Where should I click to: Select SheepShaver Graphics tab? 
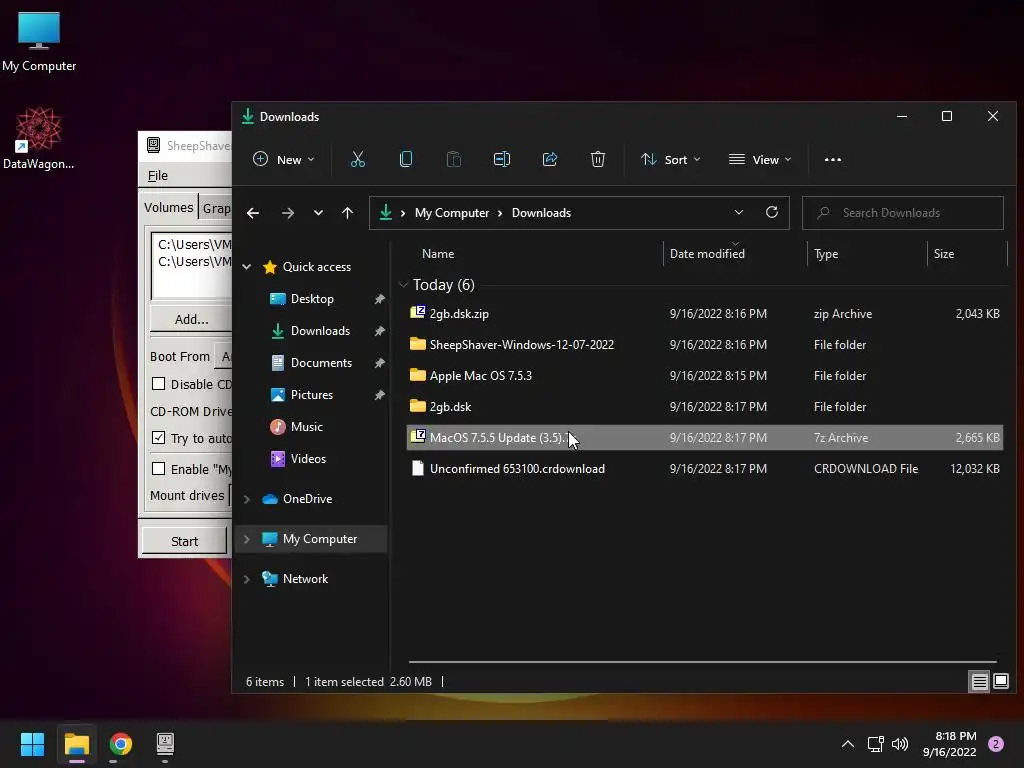coord(216,208)
